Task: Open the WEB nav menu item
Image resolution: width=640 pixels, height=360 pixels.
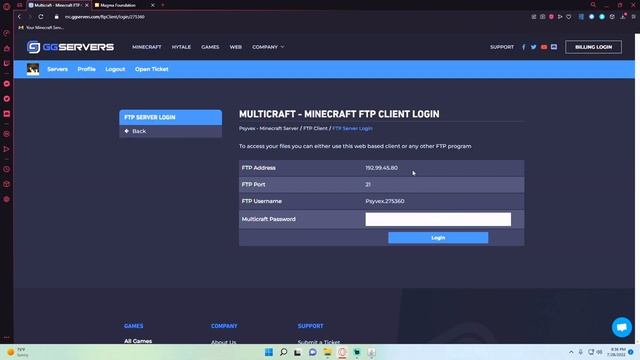Action: [236, 47]
